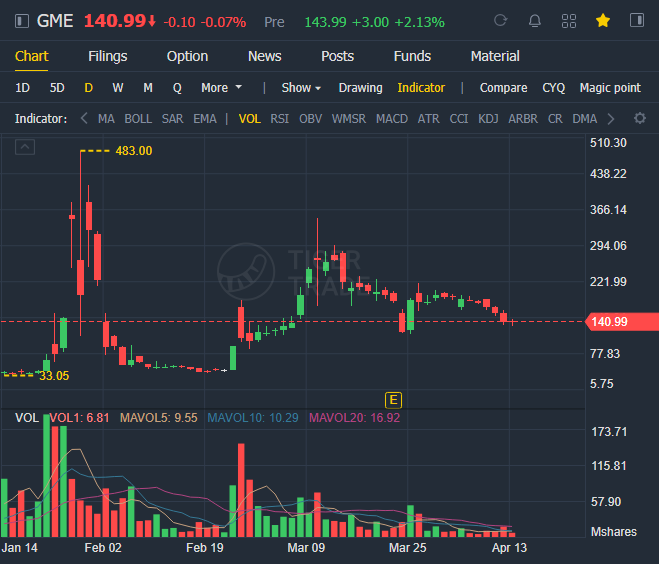Enable the EMA indicator
The image size is (659, 564).
(x=205, y=119)
